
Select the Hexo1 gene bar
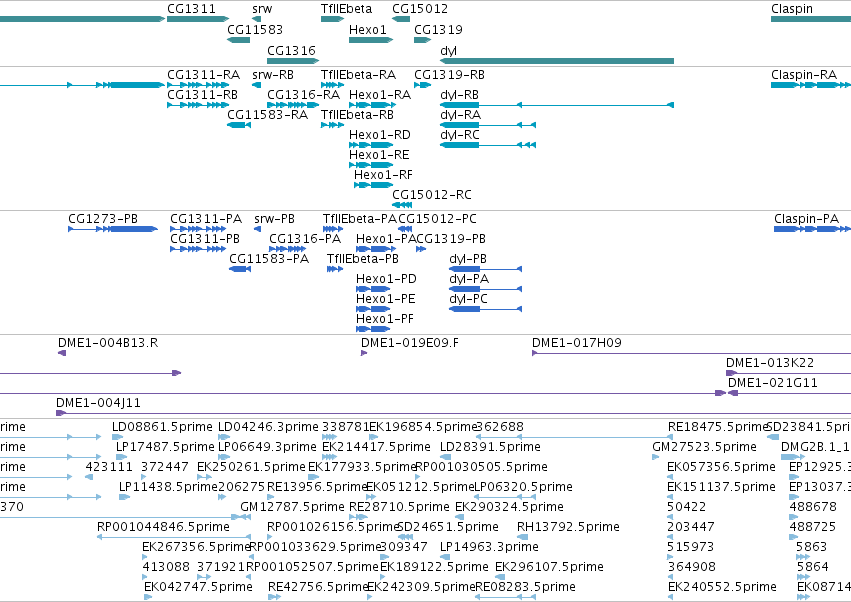tap(371, 40)
